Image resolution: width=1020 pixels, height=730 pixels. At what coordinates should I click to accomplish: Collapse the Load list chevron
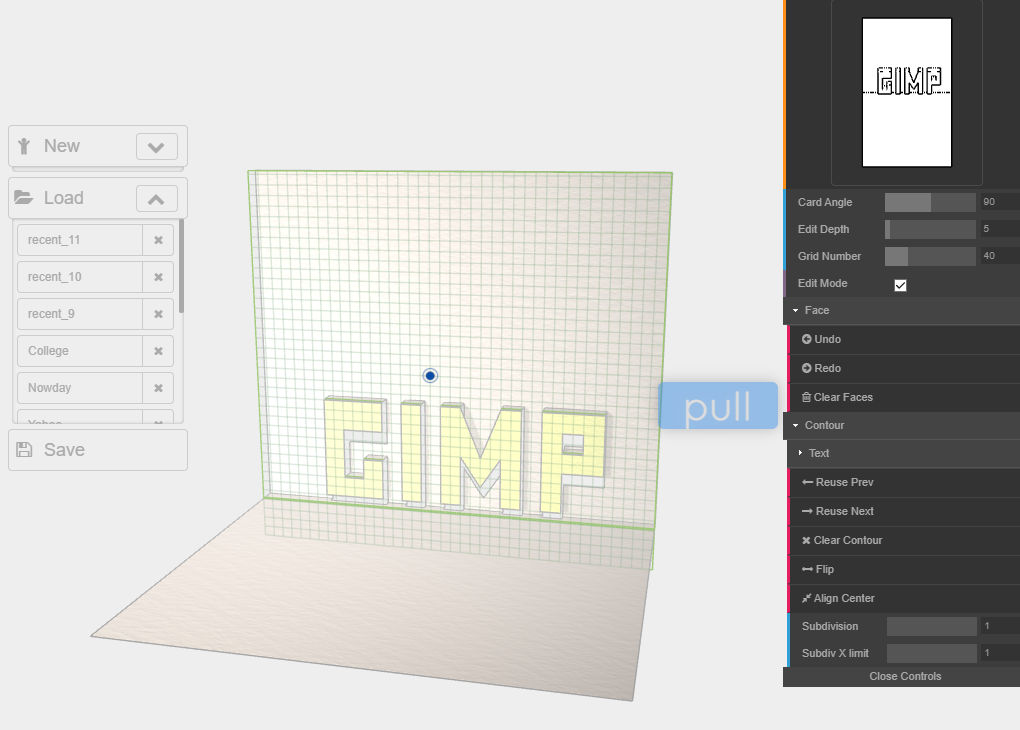[x=157, y=198]
